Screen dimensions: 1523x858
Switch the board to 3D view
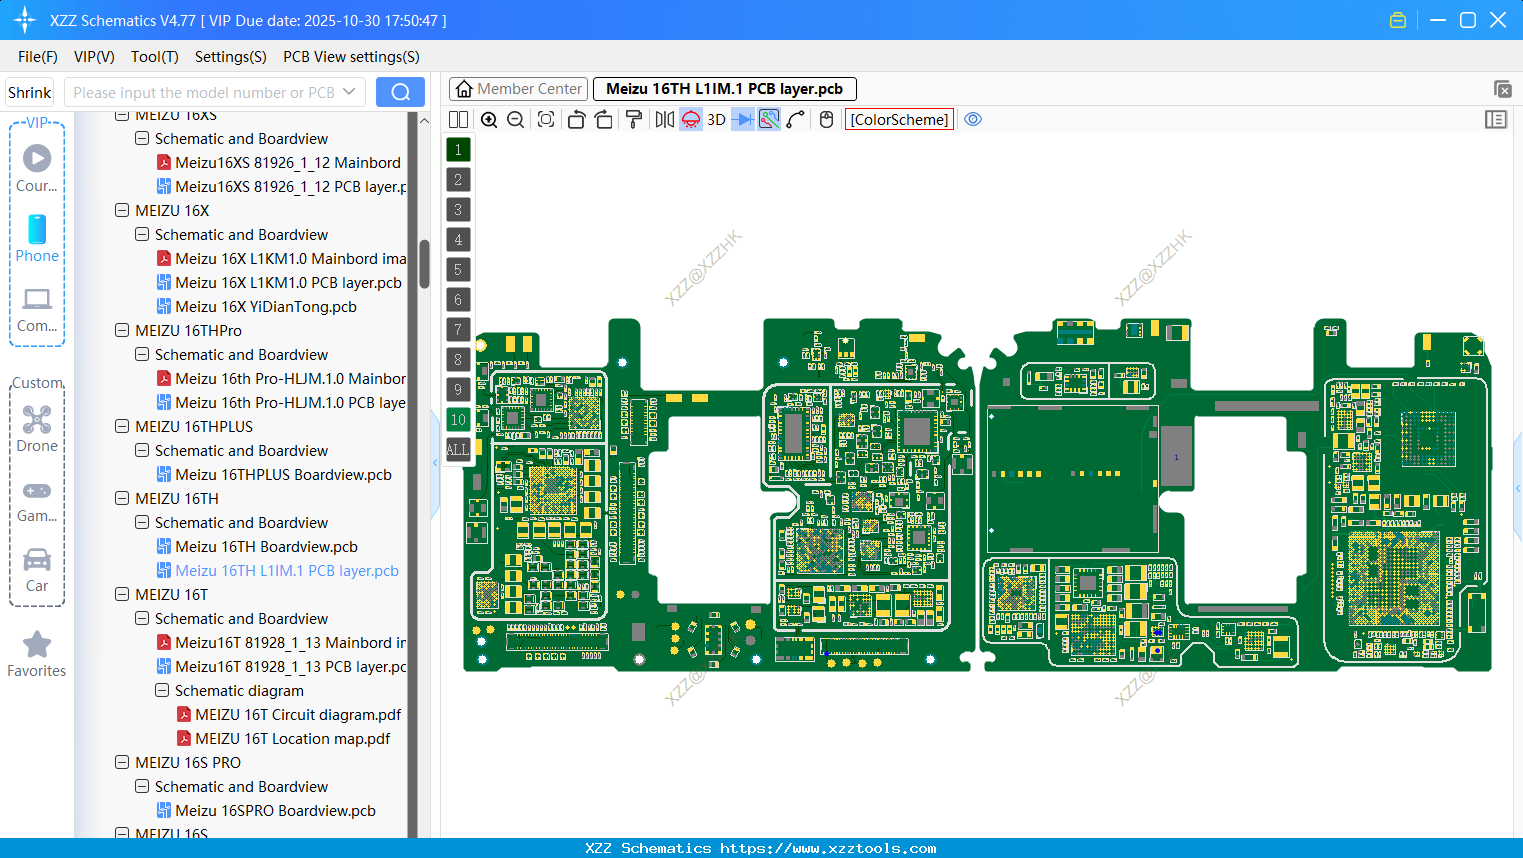[715, 119]
